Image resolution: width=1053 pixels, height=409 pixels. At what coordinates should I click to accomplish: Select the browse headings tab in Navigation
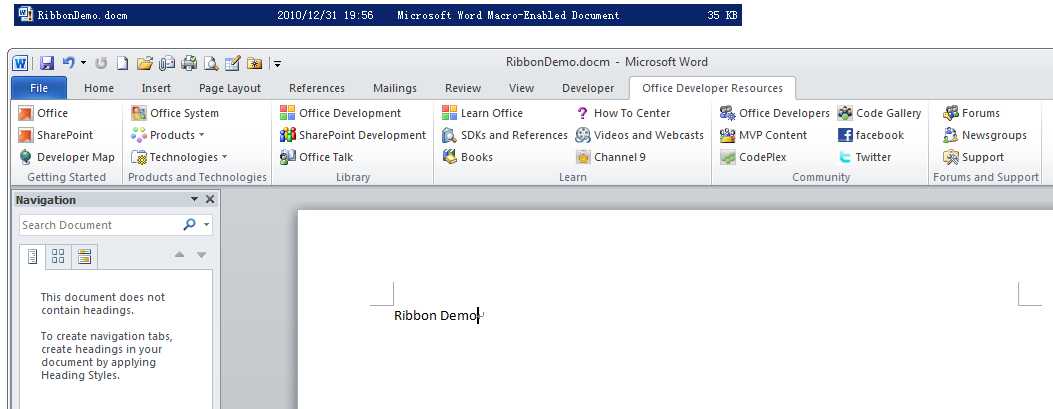click(32, 256)
